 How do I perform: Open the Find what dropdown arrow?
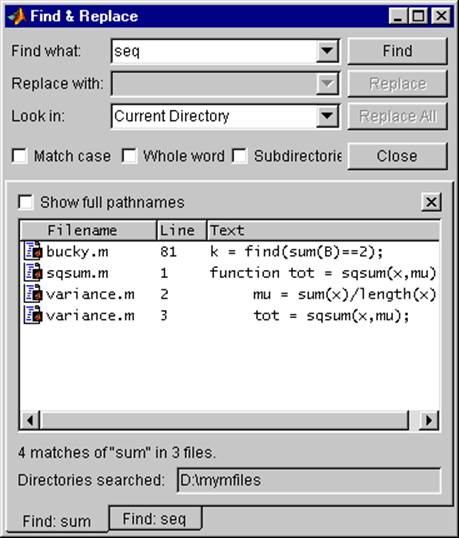(327, 51)
